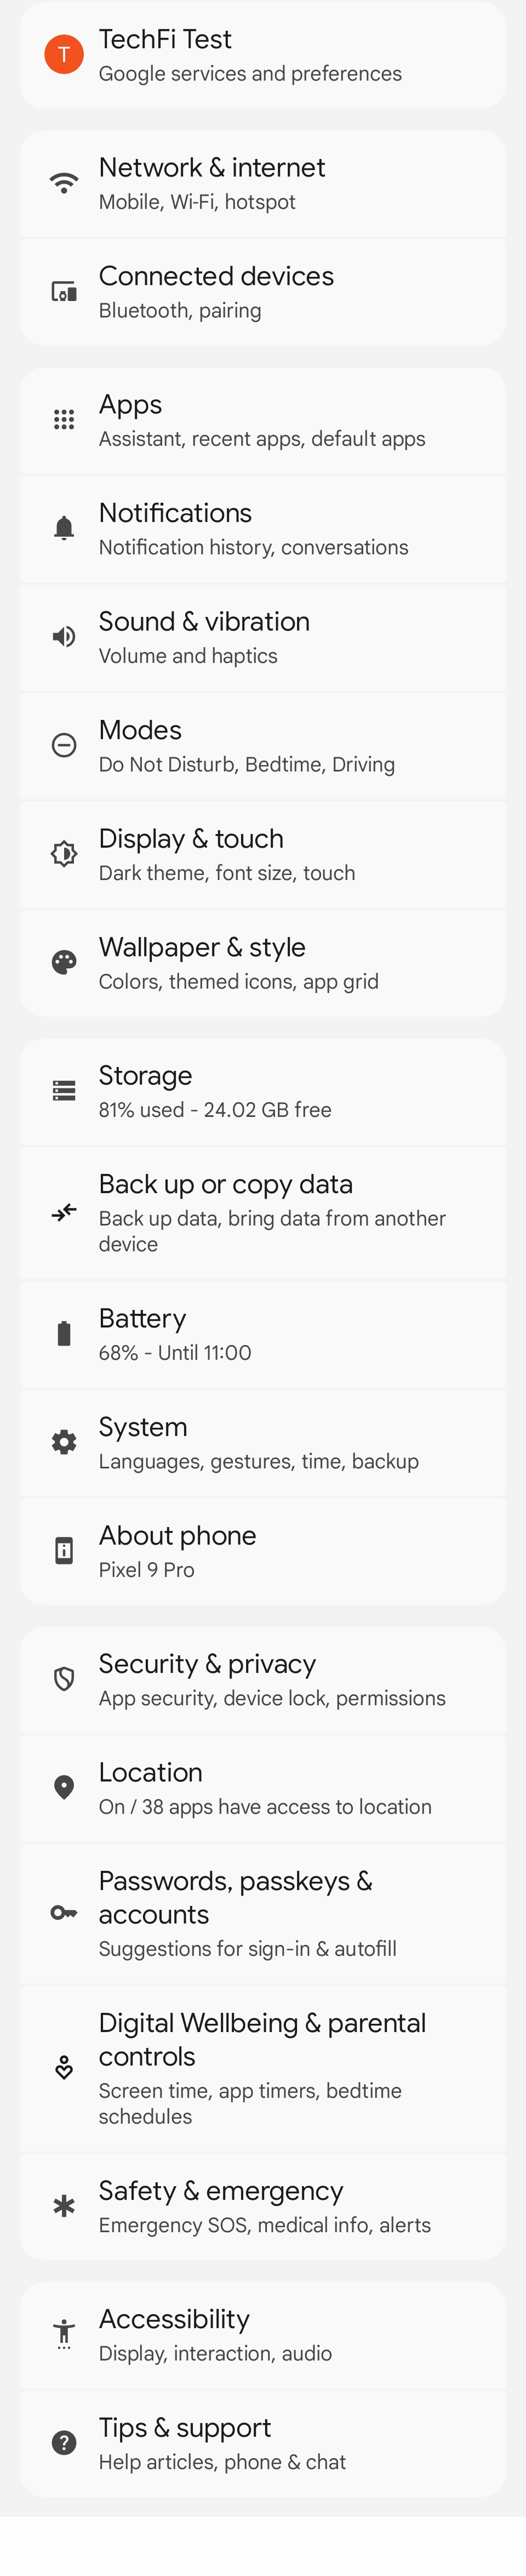
Task: Open About phone Pixel 9 Pro
Action: coord(263,1552)
